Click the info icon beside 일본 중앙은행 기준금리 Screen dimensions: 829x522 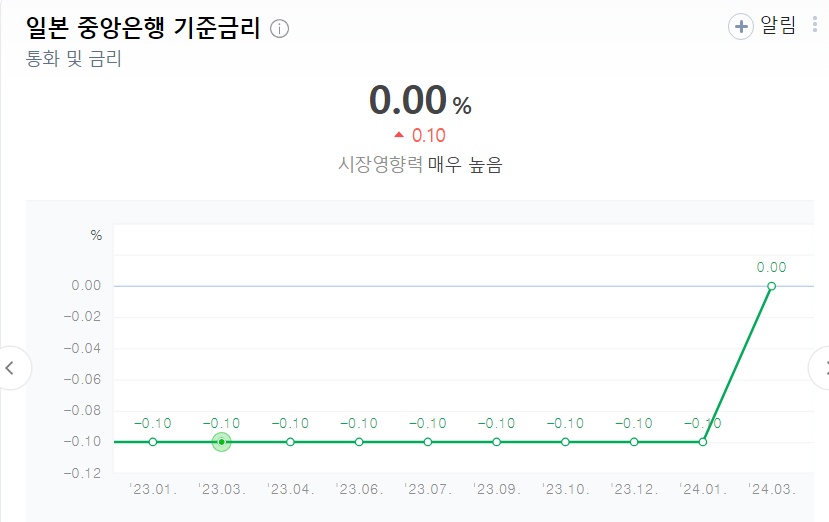(x=280, y=29)
